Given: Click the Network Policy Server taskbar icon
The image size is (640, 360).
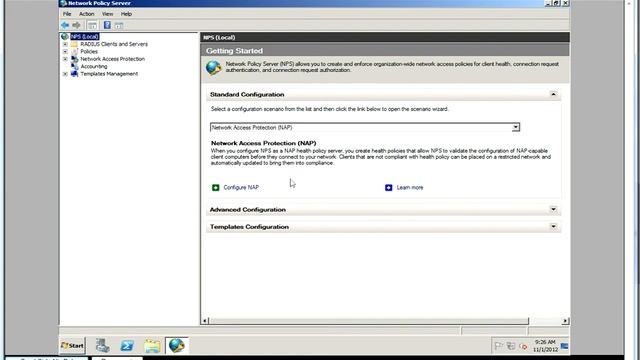Looking at the screenshot, I should (177, 345).
